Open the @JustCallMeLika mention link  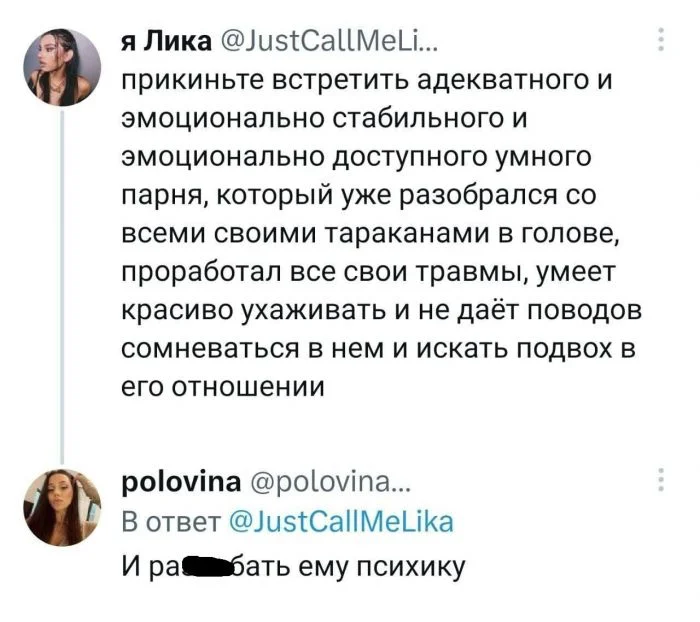coord(340,522)
